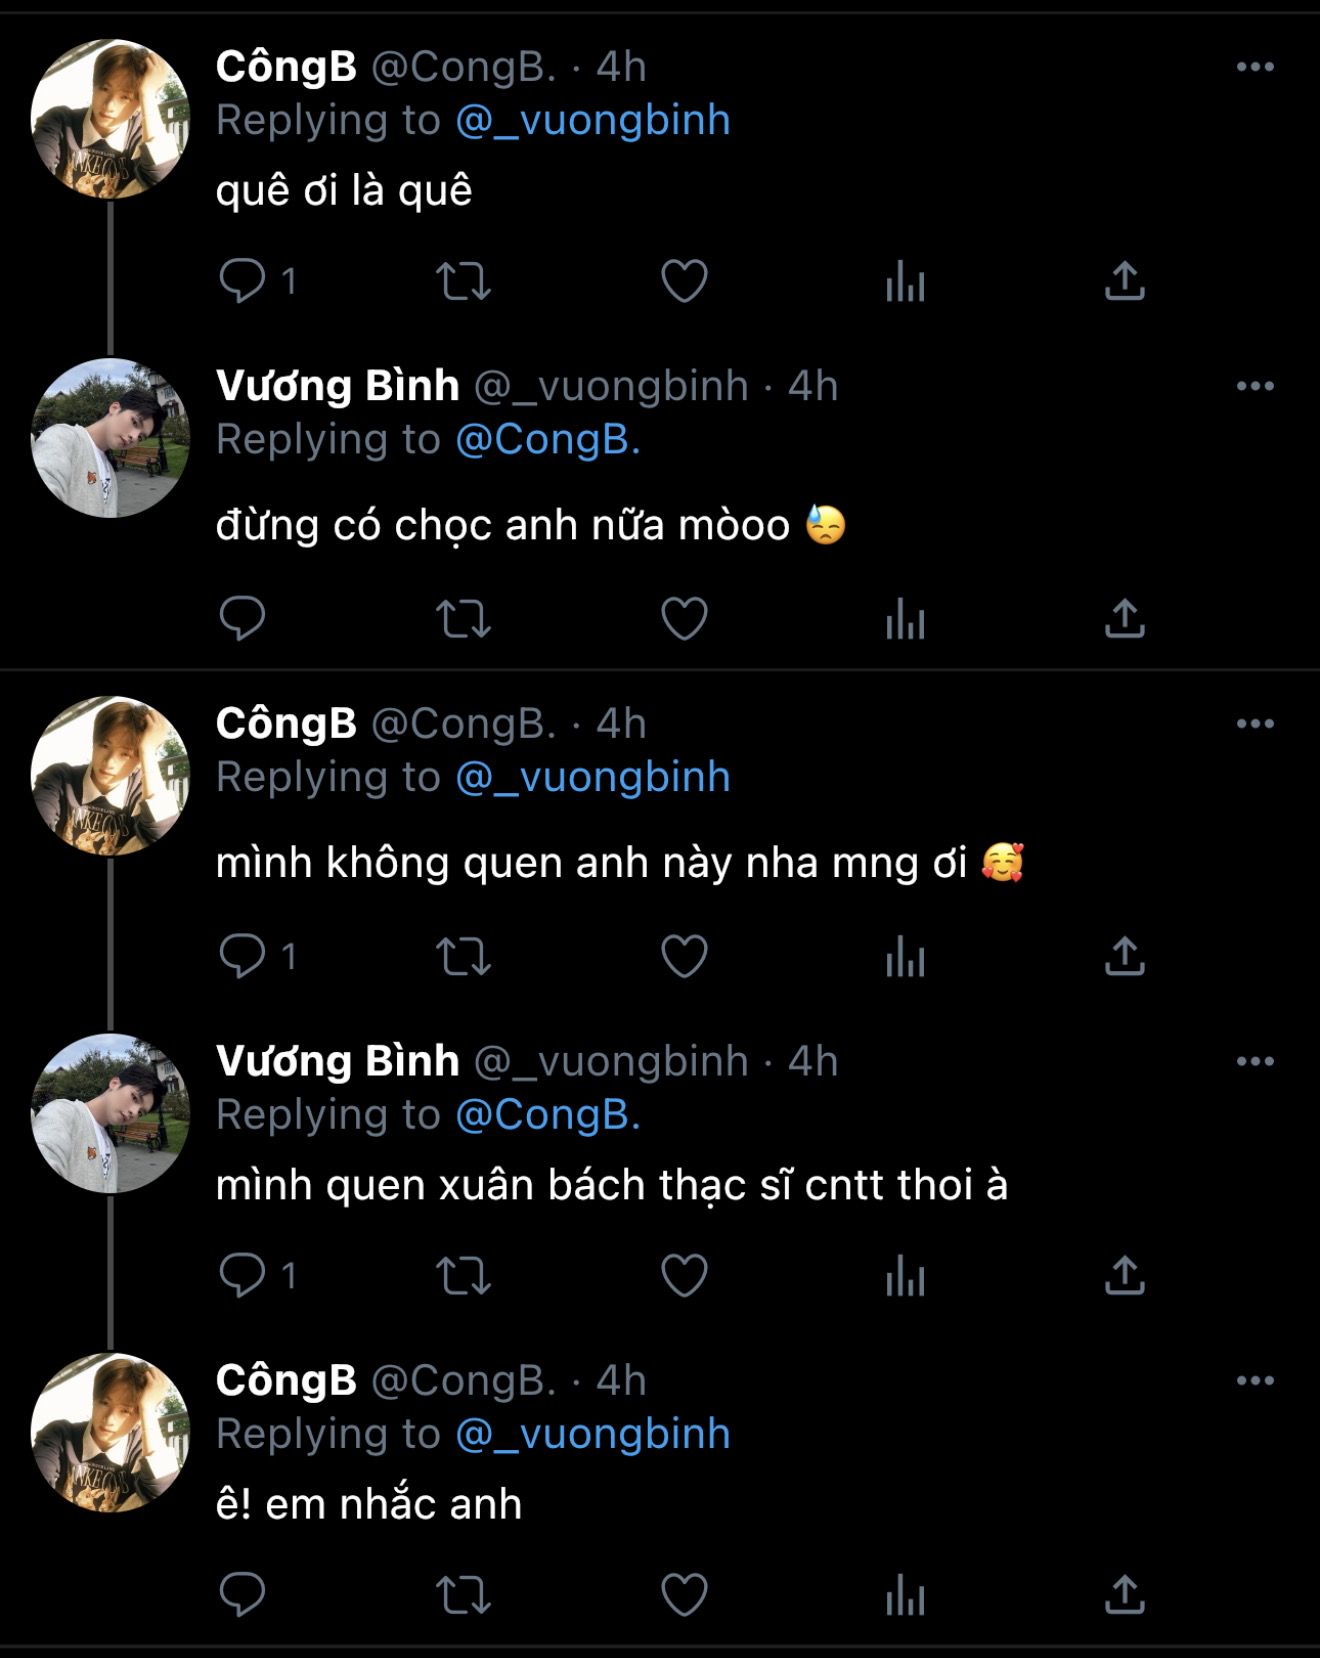Viewport: 1320px width, 1658px height.
Task: Open more options on "đừng có chọc anh" tweet
Action: (1255, 386)
